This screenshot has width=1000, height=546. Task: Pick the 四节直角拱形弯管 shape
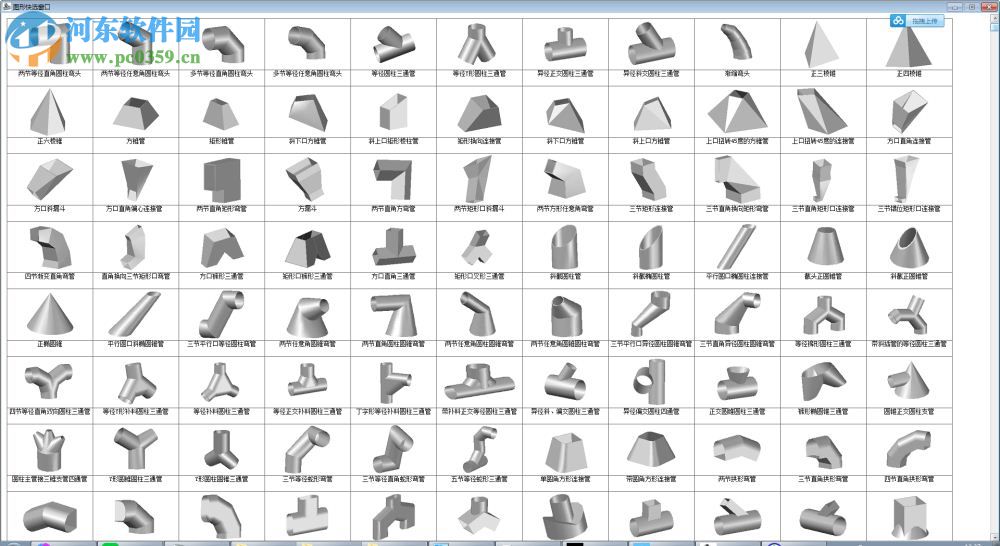coord(909,449)
